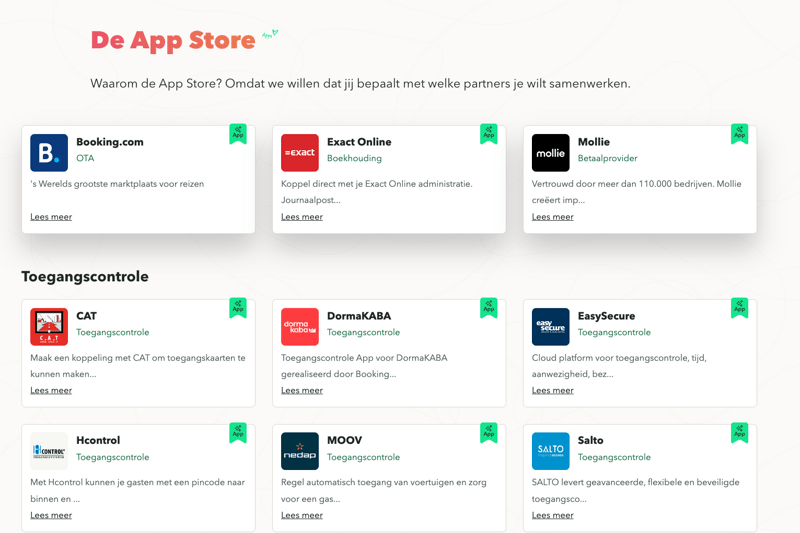Viewport: 800px width, 533px height.
Task: Click the Mollie black logo
Action: [x=551, y=153]
